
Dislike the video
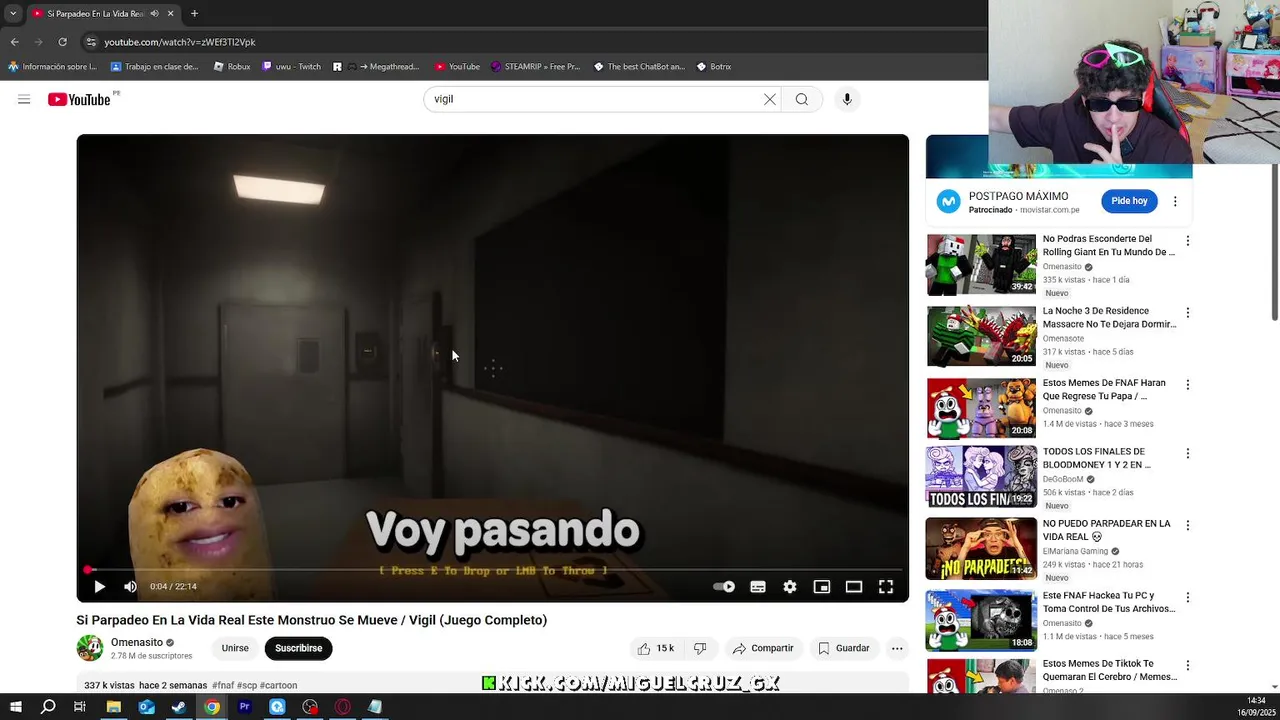[700, 648]
